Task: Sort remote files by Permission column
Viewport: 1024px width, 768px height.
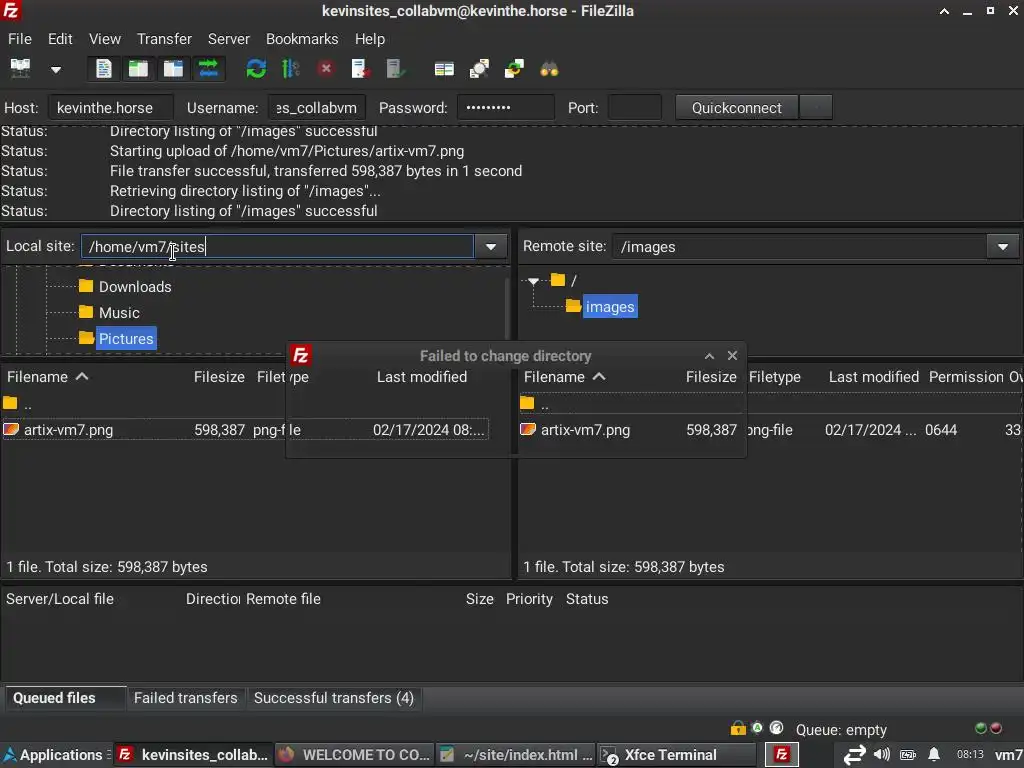Action: 966,377
